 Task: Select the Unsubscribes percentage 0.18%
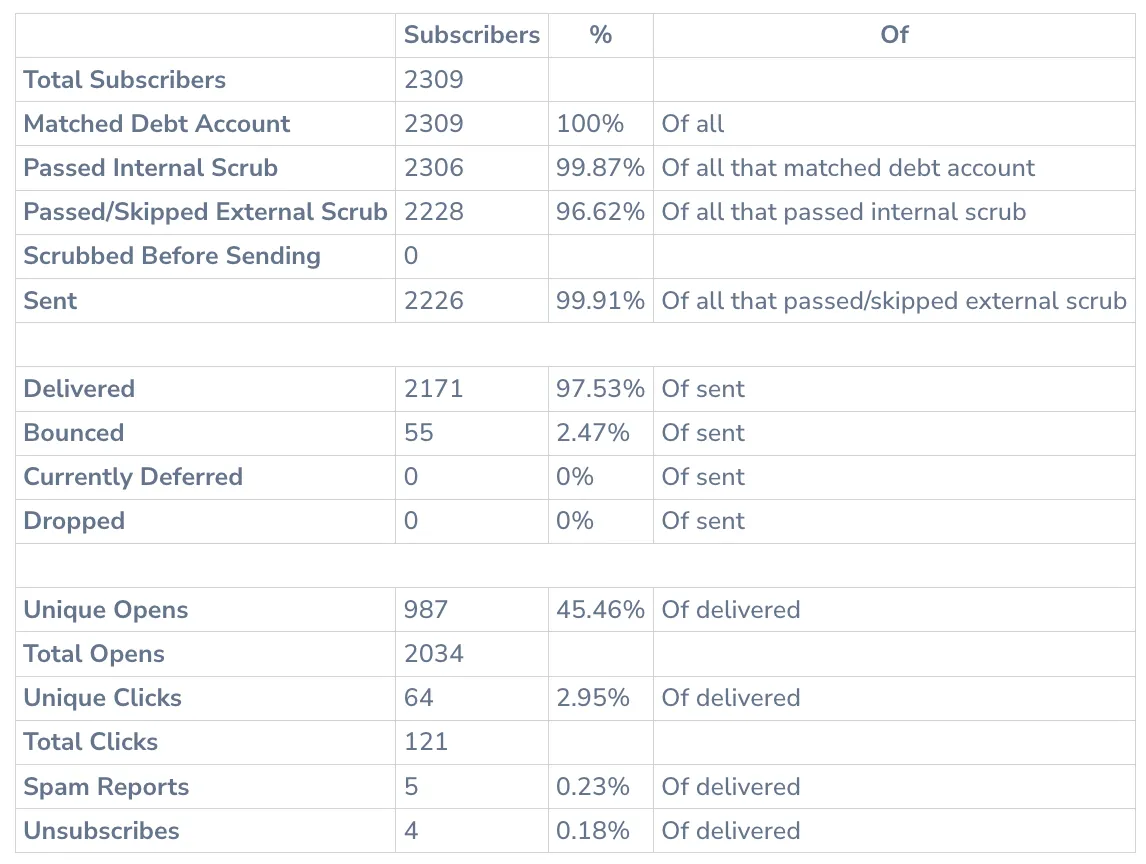tap(593, 831)
